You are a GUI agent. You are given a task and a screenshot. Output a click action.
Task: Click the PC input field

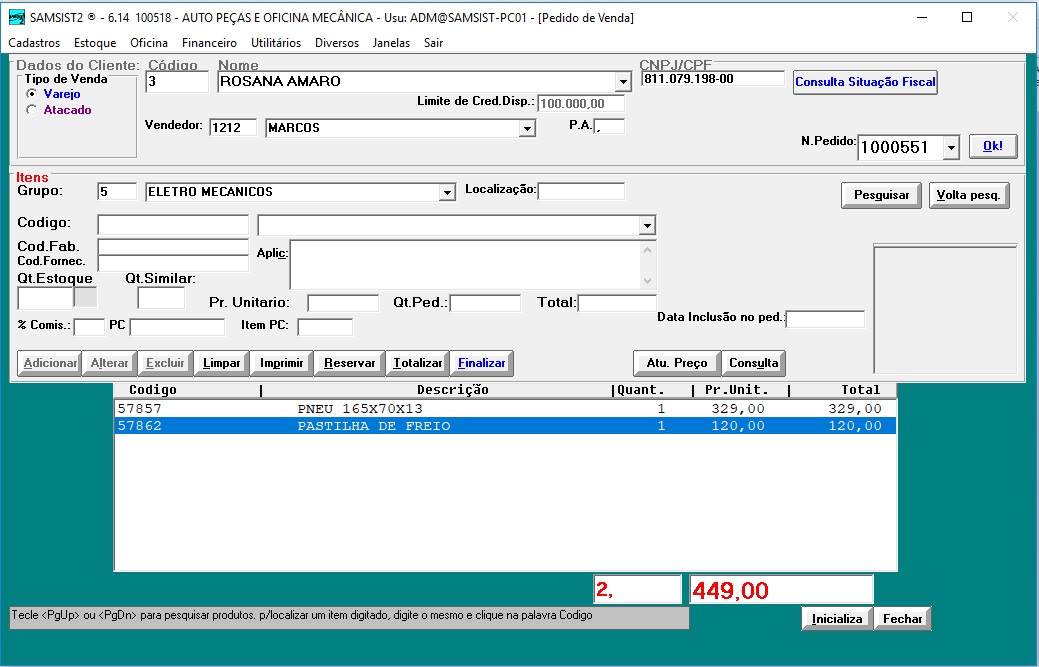click(x=177, y=327)
